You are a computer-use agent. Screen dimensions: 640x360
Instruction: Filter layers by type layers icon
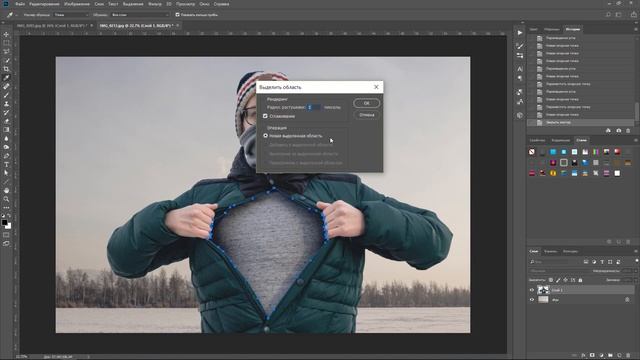[602, 262]
